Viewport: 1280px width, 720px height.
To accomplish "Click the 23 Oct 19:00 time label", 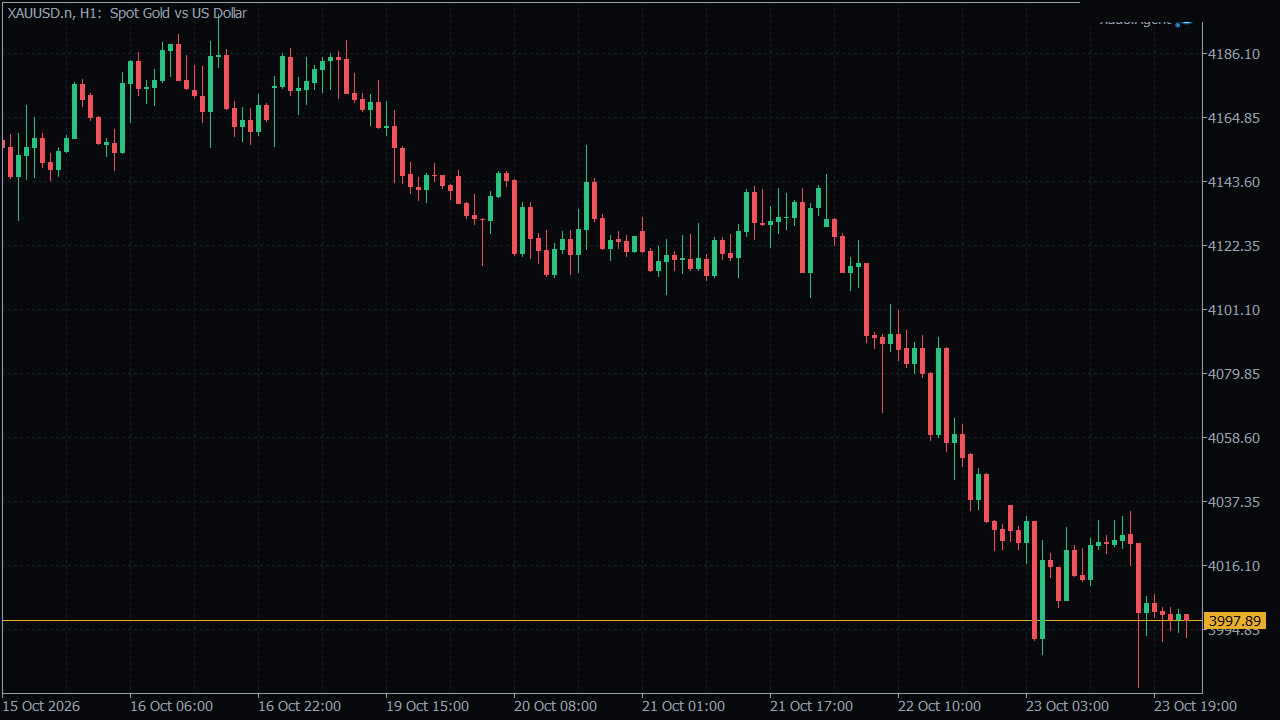I will click(x=1196, y=706).
